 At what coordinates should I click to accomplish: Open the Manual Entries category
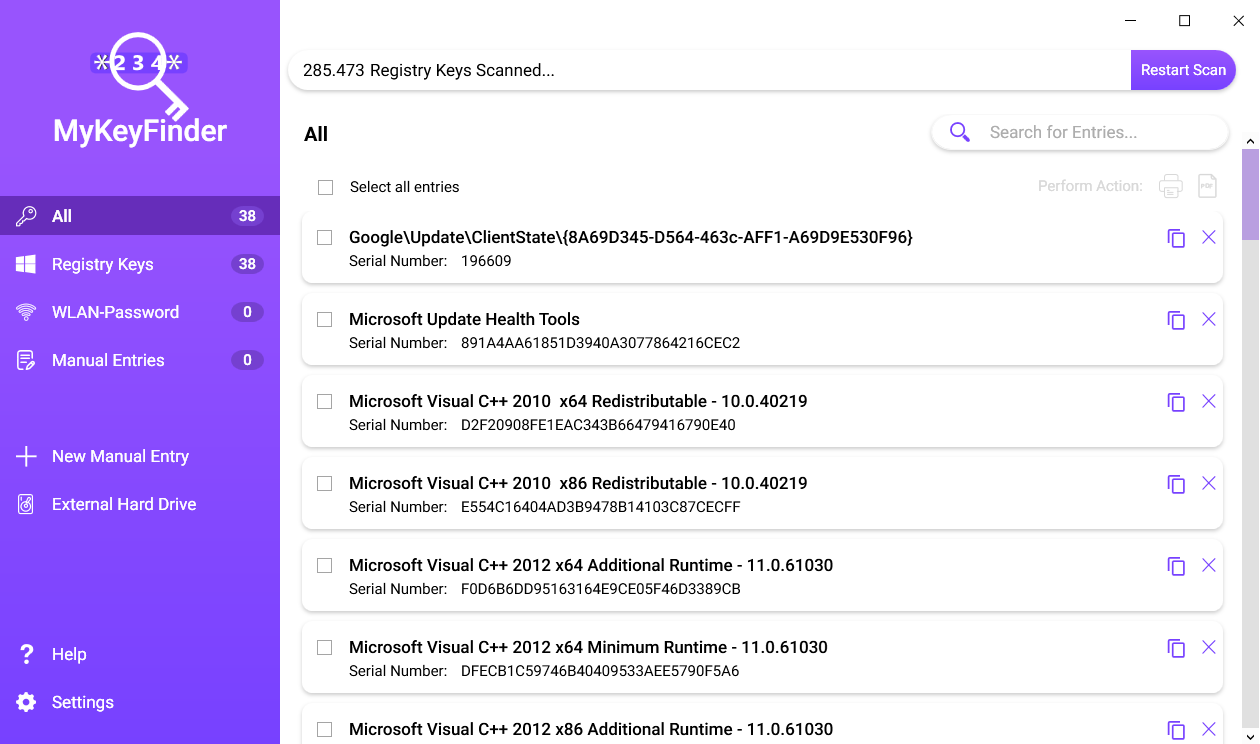click(140, 360)
